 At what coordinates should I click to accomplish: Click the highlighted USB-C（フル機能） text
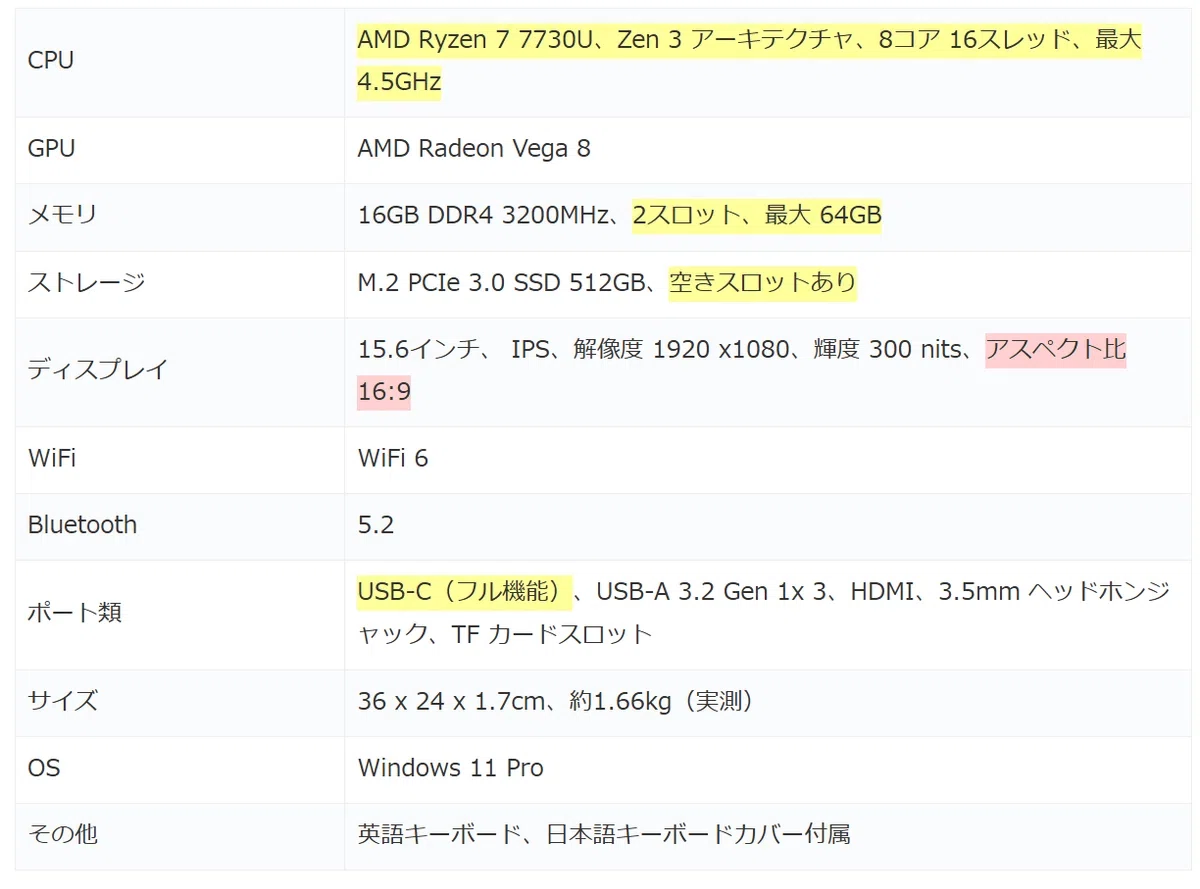click(x=464, y=592)
